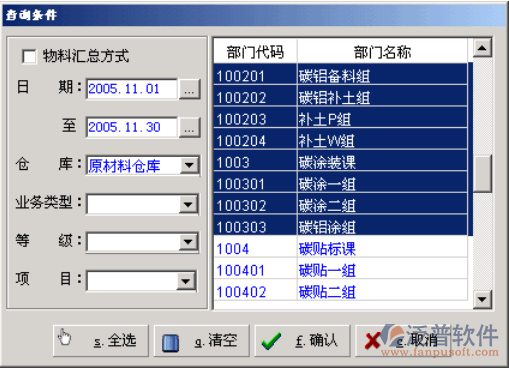Click scrollbar down arrow in department list
The width and height of the screenshot is (509, 368).
(x=482, y=299)
